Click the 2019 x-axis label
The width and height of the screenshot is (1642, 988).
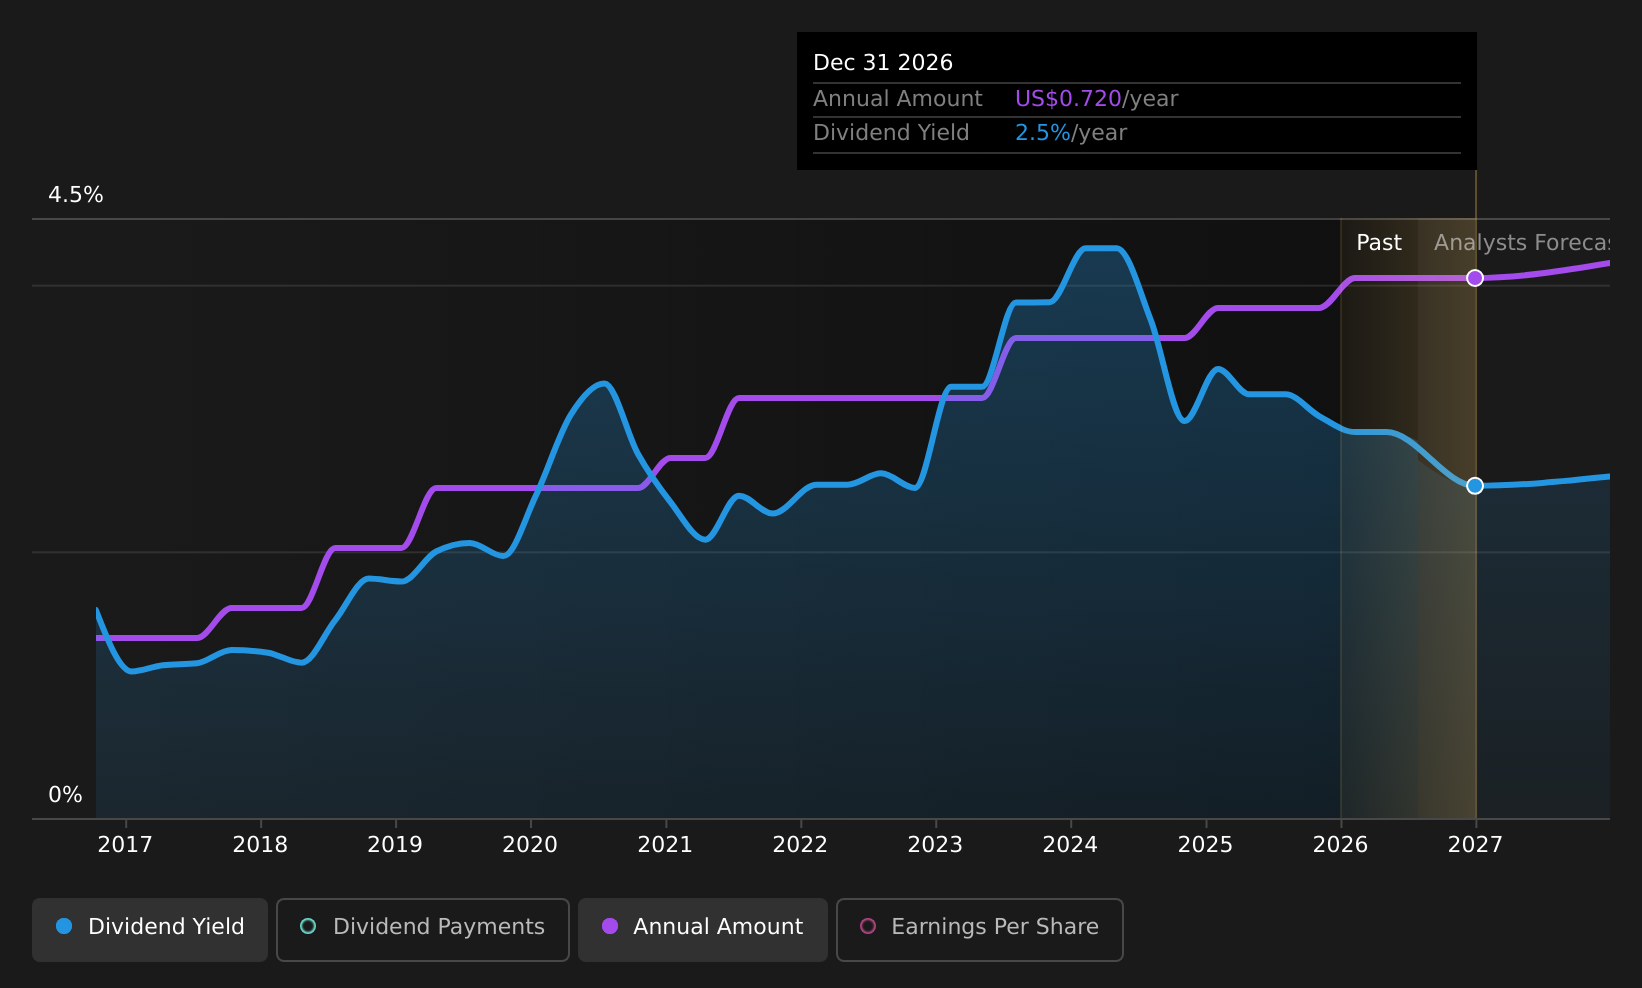point(395,845)
